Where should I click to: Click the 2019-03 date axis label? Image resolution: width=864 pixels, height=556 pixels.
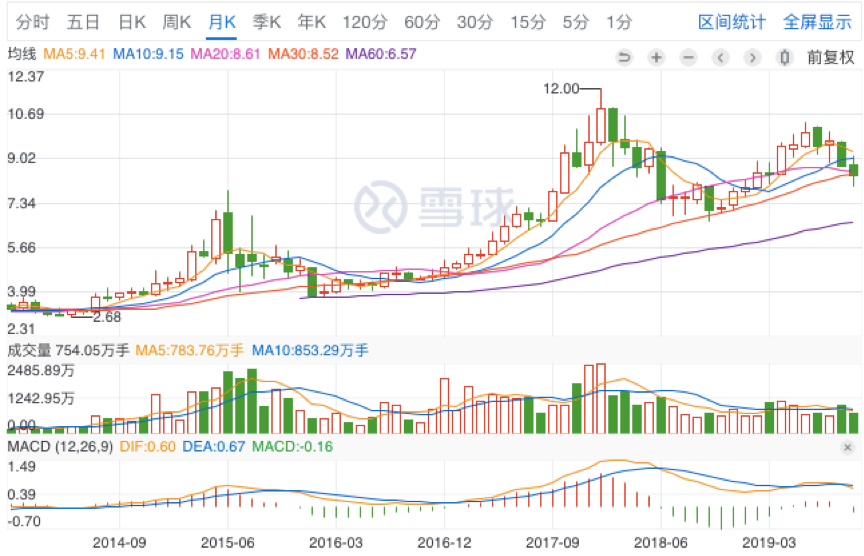click(x=769, y=543)
